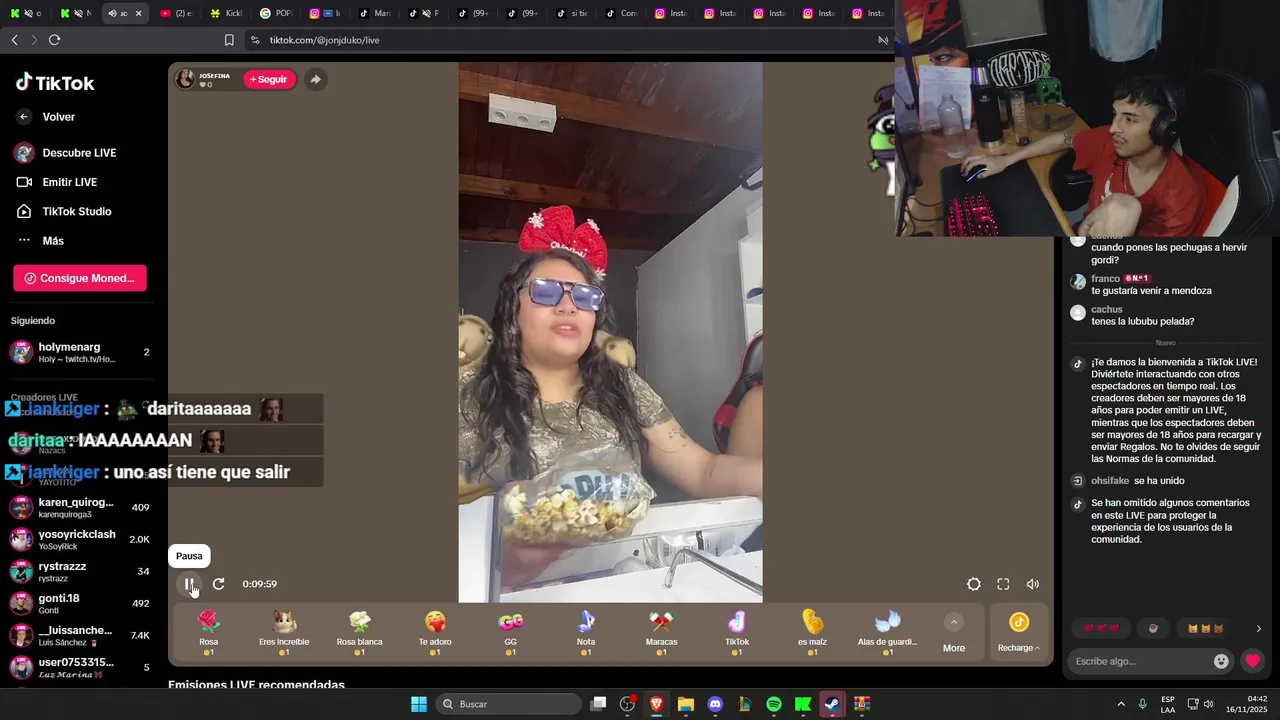Mute the live stream volume
Screen dimensions: 1280x720
tap(1033, 584)
